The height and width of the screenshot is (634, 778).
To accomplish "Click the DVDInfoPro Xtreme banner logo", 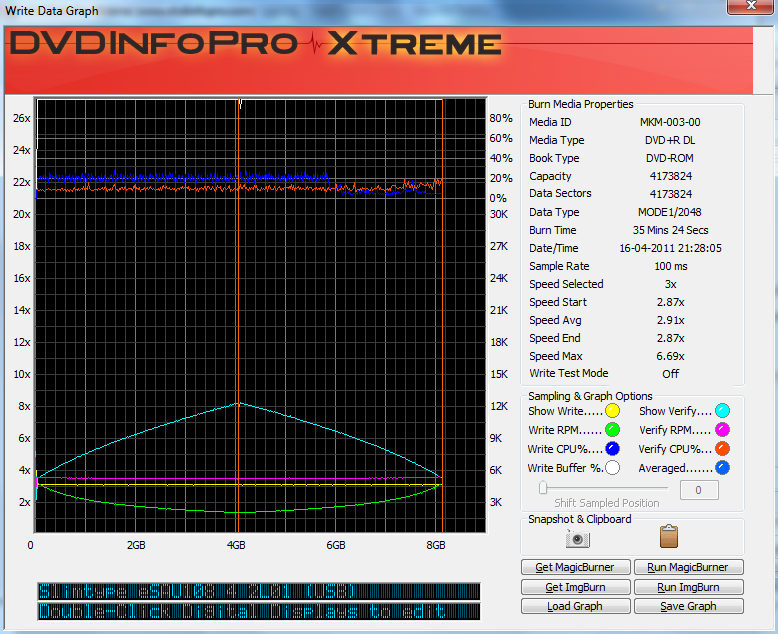I will [256, 44].
